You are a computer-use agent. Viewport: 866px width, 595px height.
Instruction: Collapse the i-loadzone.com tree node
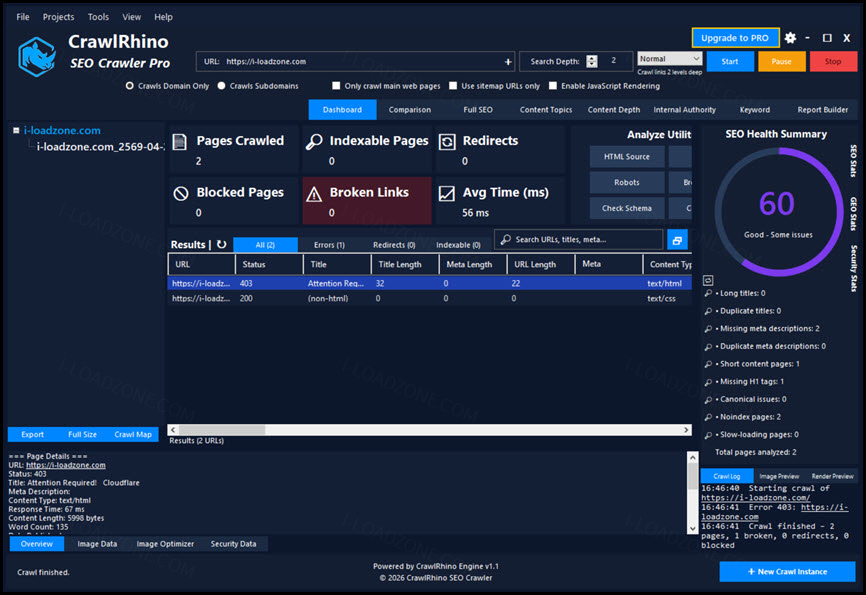tap(16, 130)
